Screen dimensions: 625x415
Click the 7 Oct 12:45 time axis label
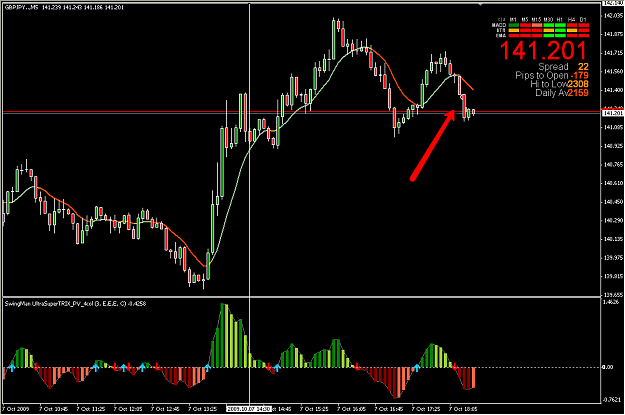point(165,409)
